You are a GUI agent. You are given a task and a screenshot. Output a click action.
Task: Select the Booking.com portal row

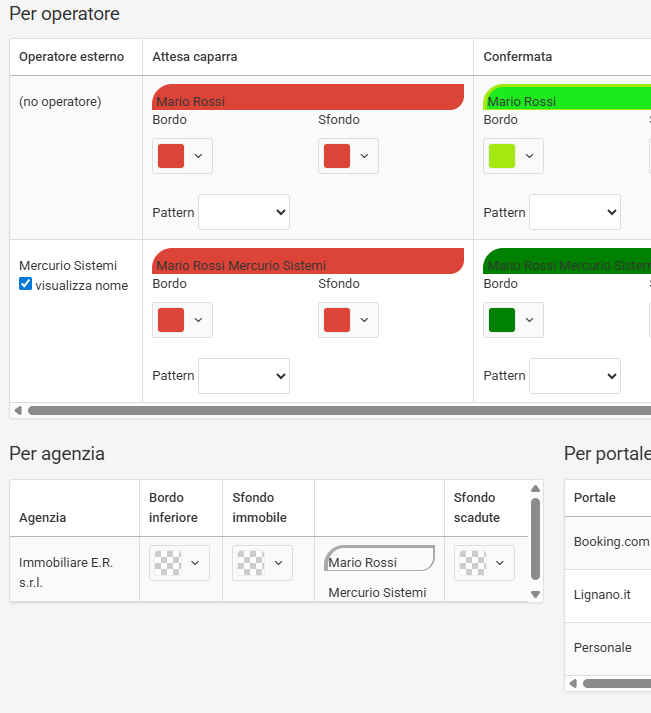pos(611,542)
